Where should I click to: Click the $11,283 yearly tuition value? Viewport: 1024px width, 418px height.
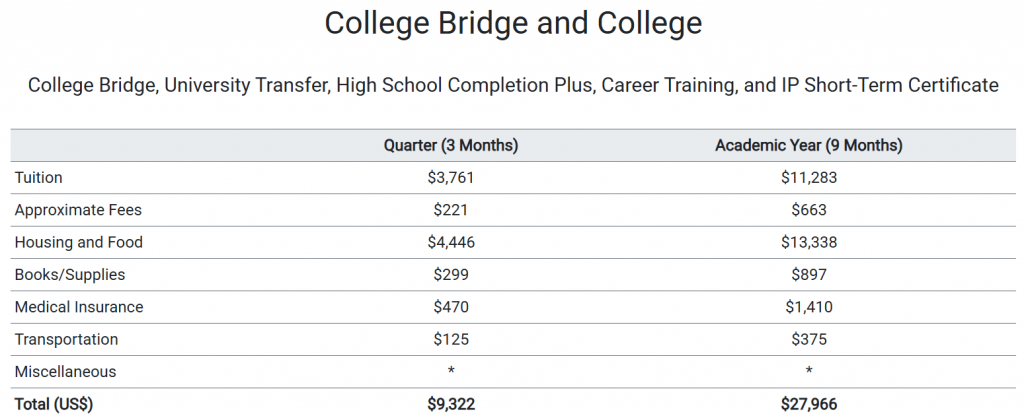click(x=808, y=178)
